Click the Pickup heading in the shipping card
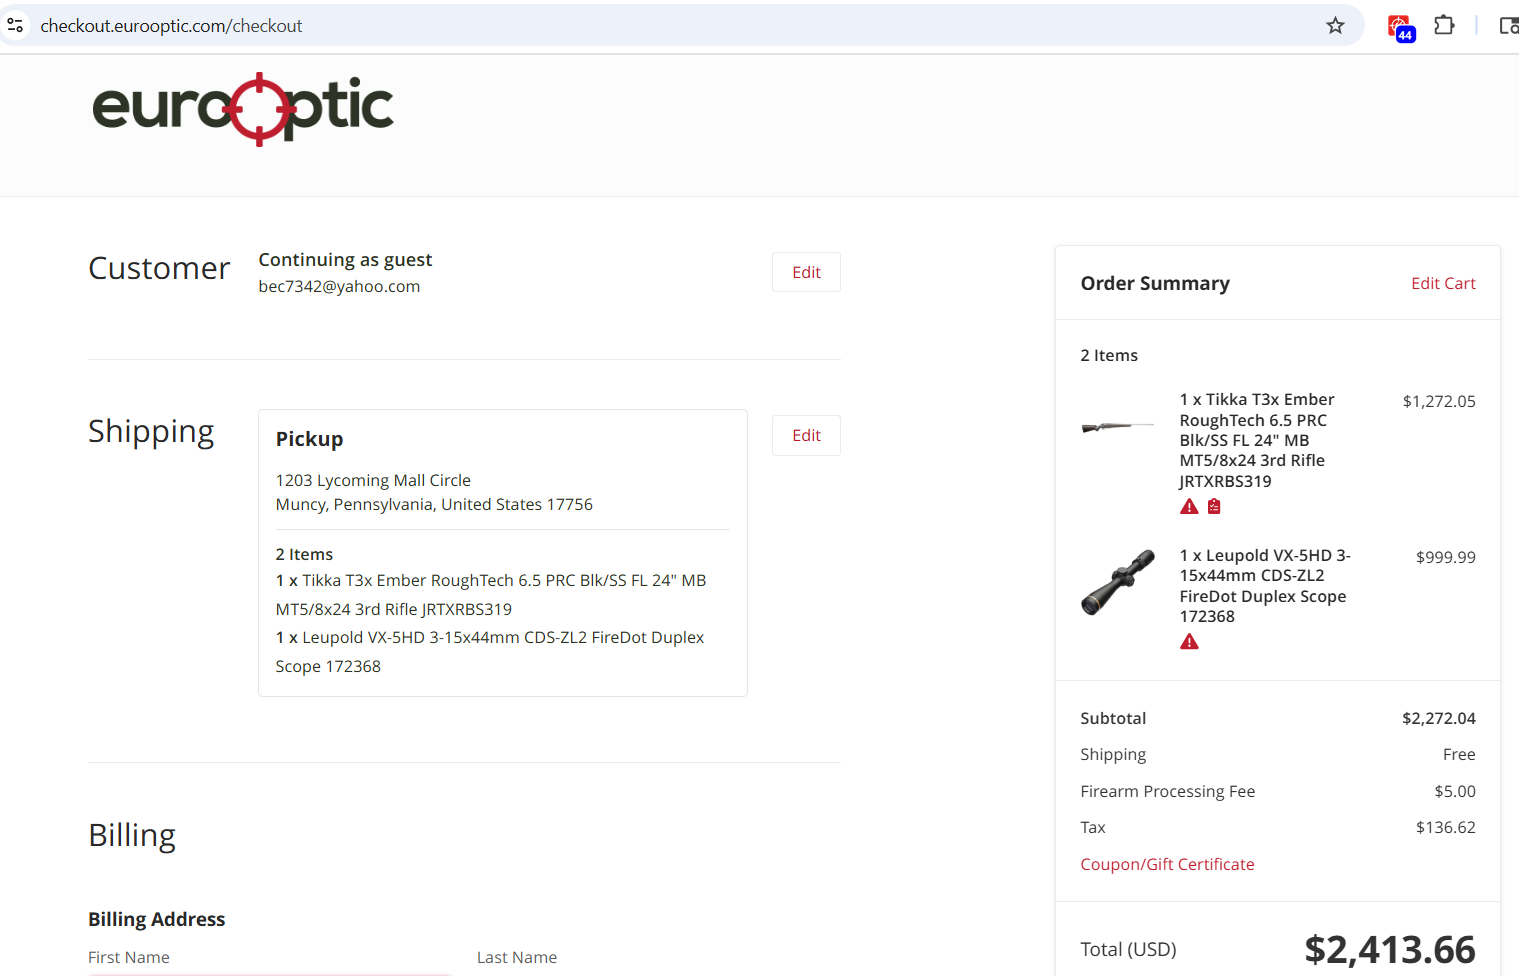Screen dimensions: 1519x976 [x=309, y=439]
